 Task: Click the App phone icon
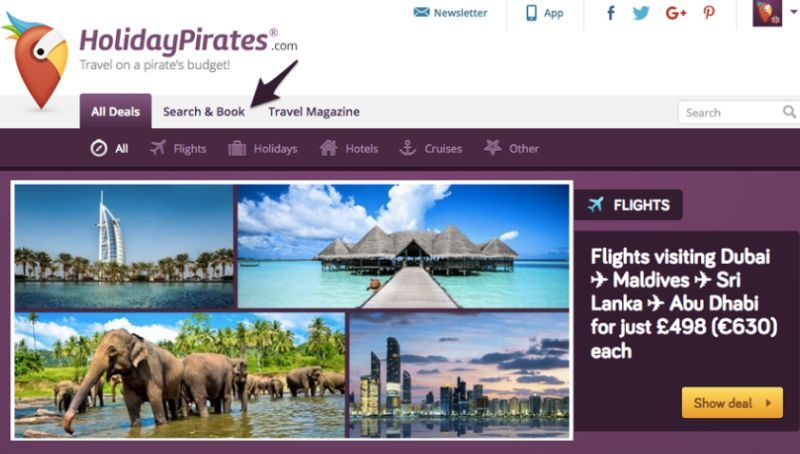531,13
